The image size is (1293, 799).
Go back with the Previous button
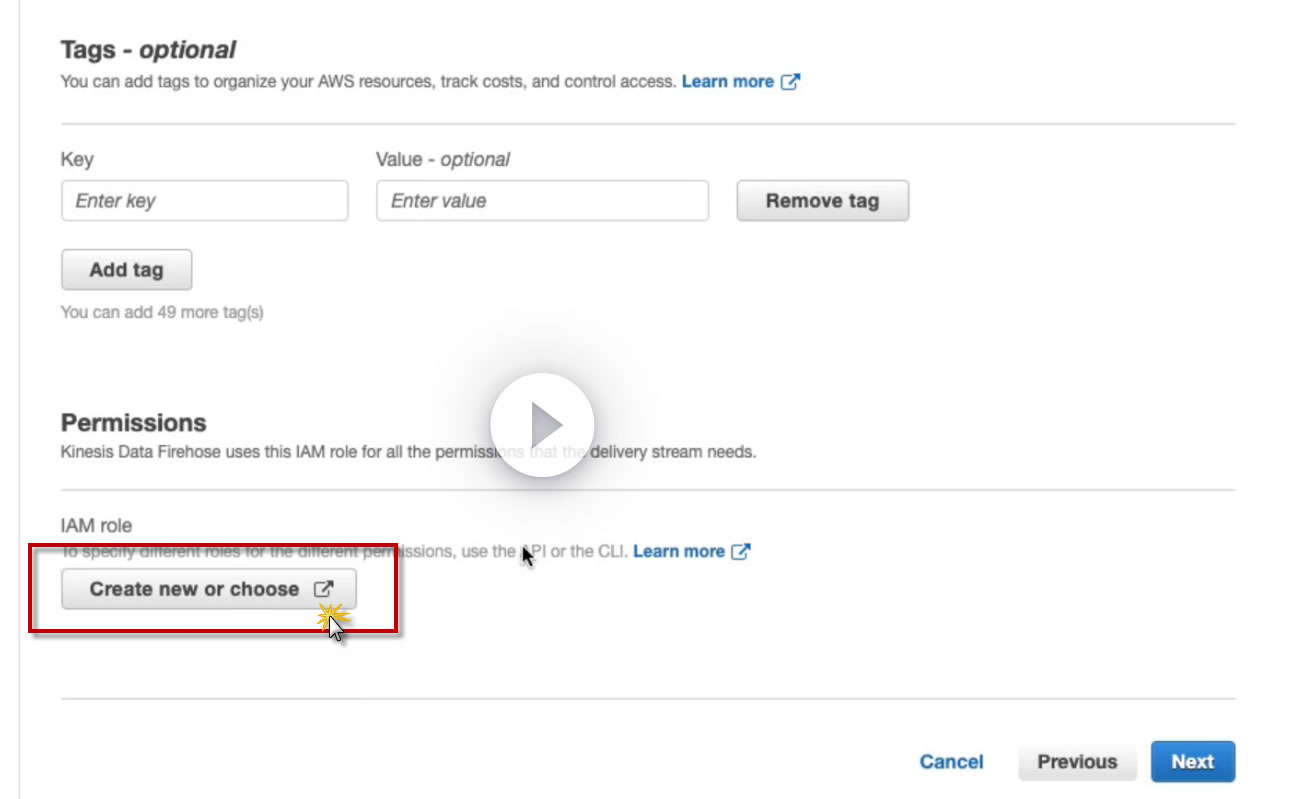pos(1076,761)
